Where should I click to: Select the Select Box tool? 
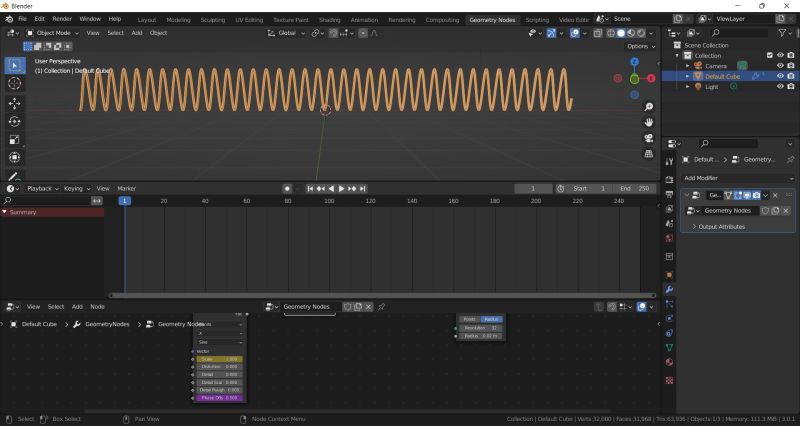click(x=15, y=65)
